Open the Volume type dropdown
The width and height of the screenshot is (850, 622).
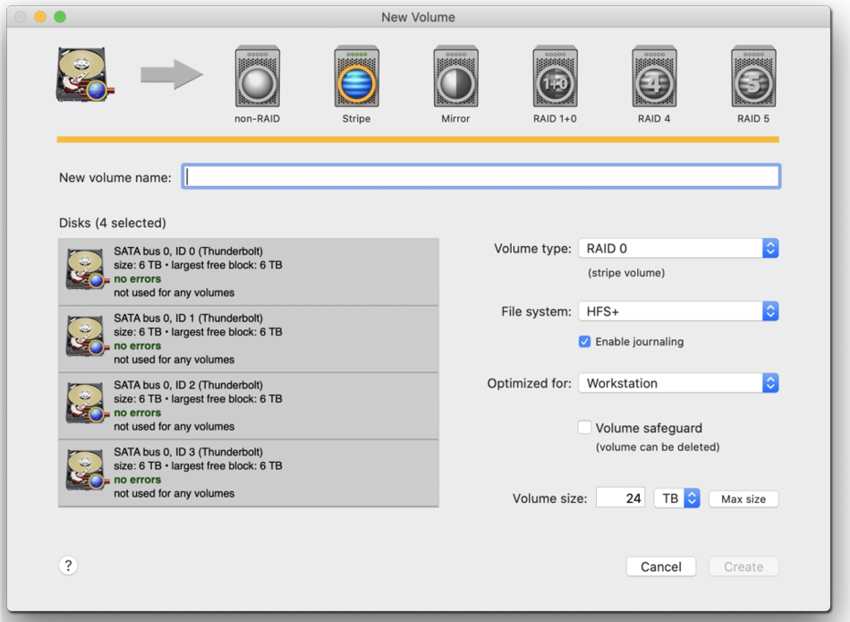click(678, 249)
